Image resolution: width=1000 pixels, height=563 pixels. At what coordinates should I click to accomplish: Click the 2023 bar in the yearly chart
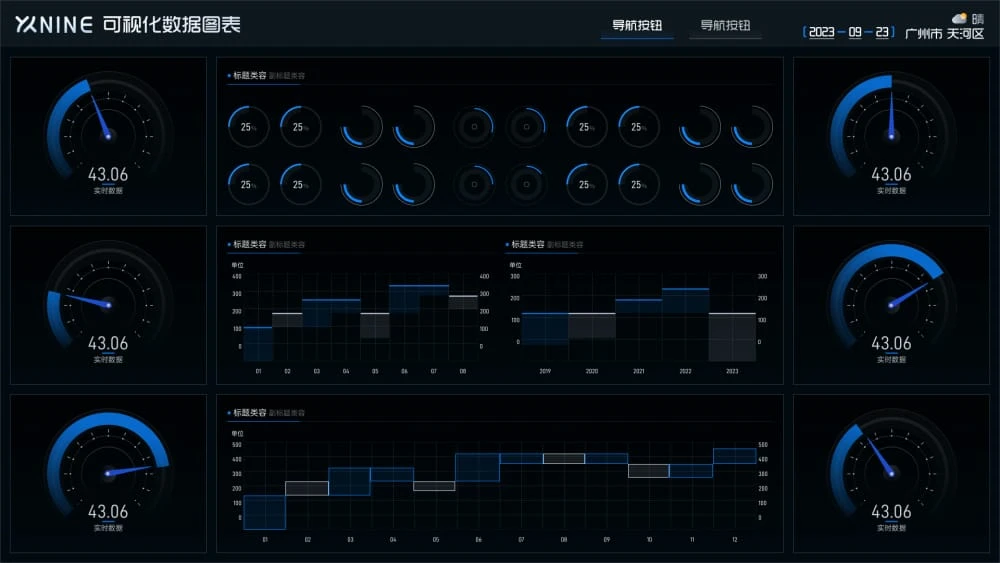click(732, 336)
